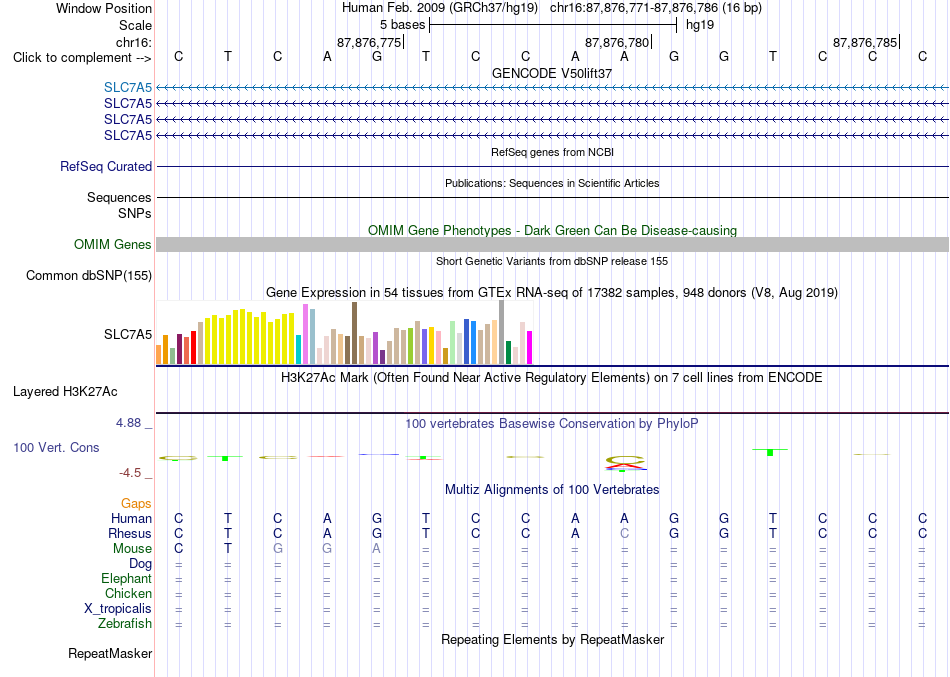Click SLC7A5 label beside GTEx bar chart
Image resolution: width=950 pixels, height=677 pixels.
point(128,335)
